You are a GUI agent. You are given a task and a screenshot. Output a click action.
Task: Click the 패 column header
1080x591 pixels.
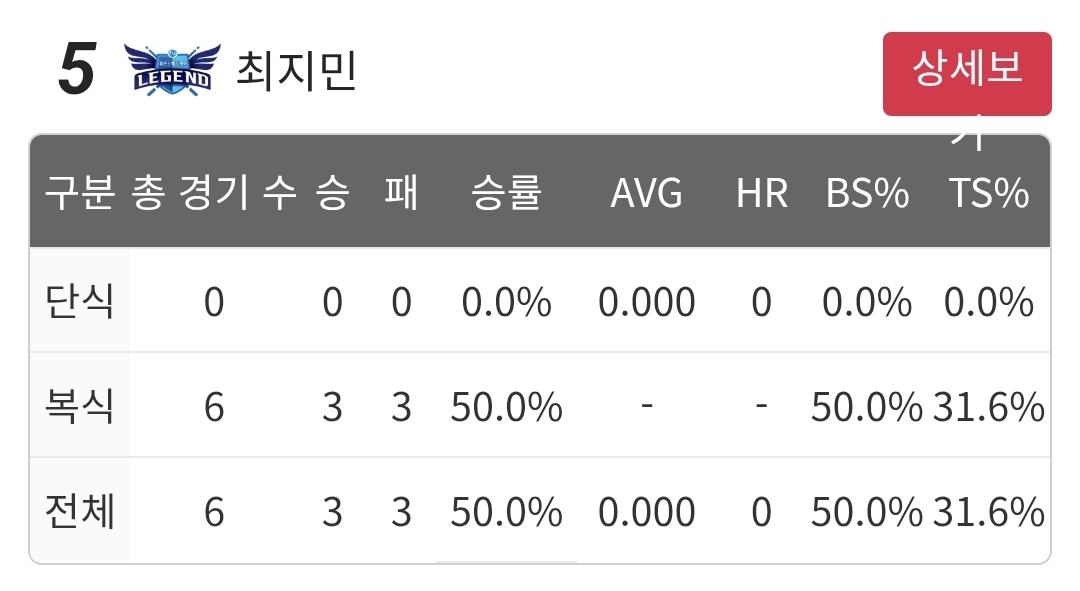pyautogui.click(x=402, y=192)
